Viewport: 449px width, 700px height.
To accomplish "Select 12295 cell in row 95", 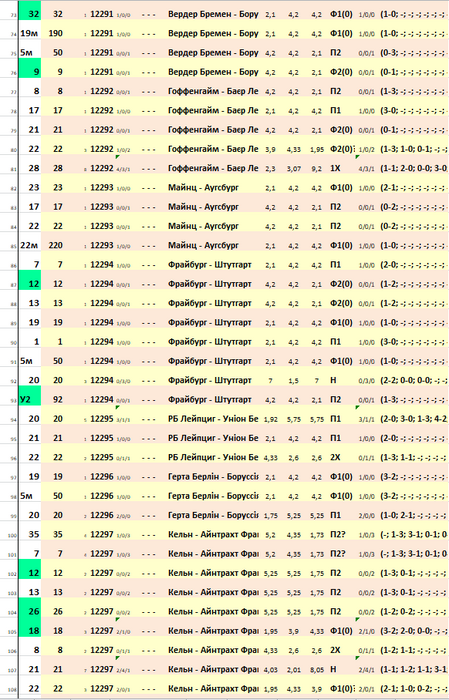I will (102, 438).
